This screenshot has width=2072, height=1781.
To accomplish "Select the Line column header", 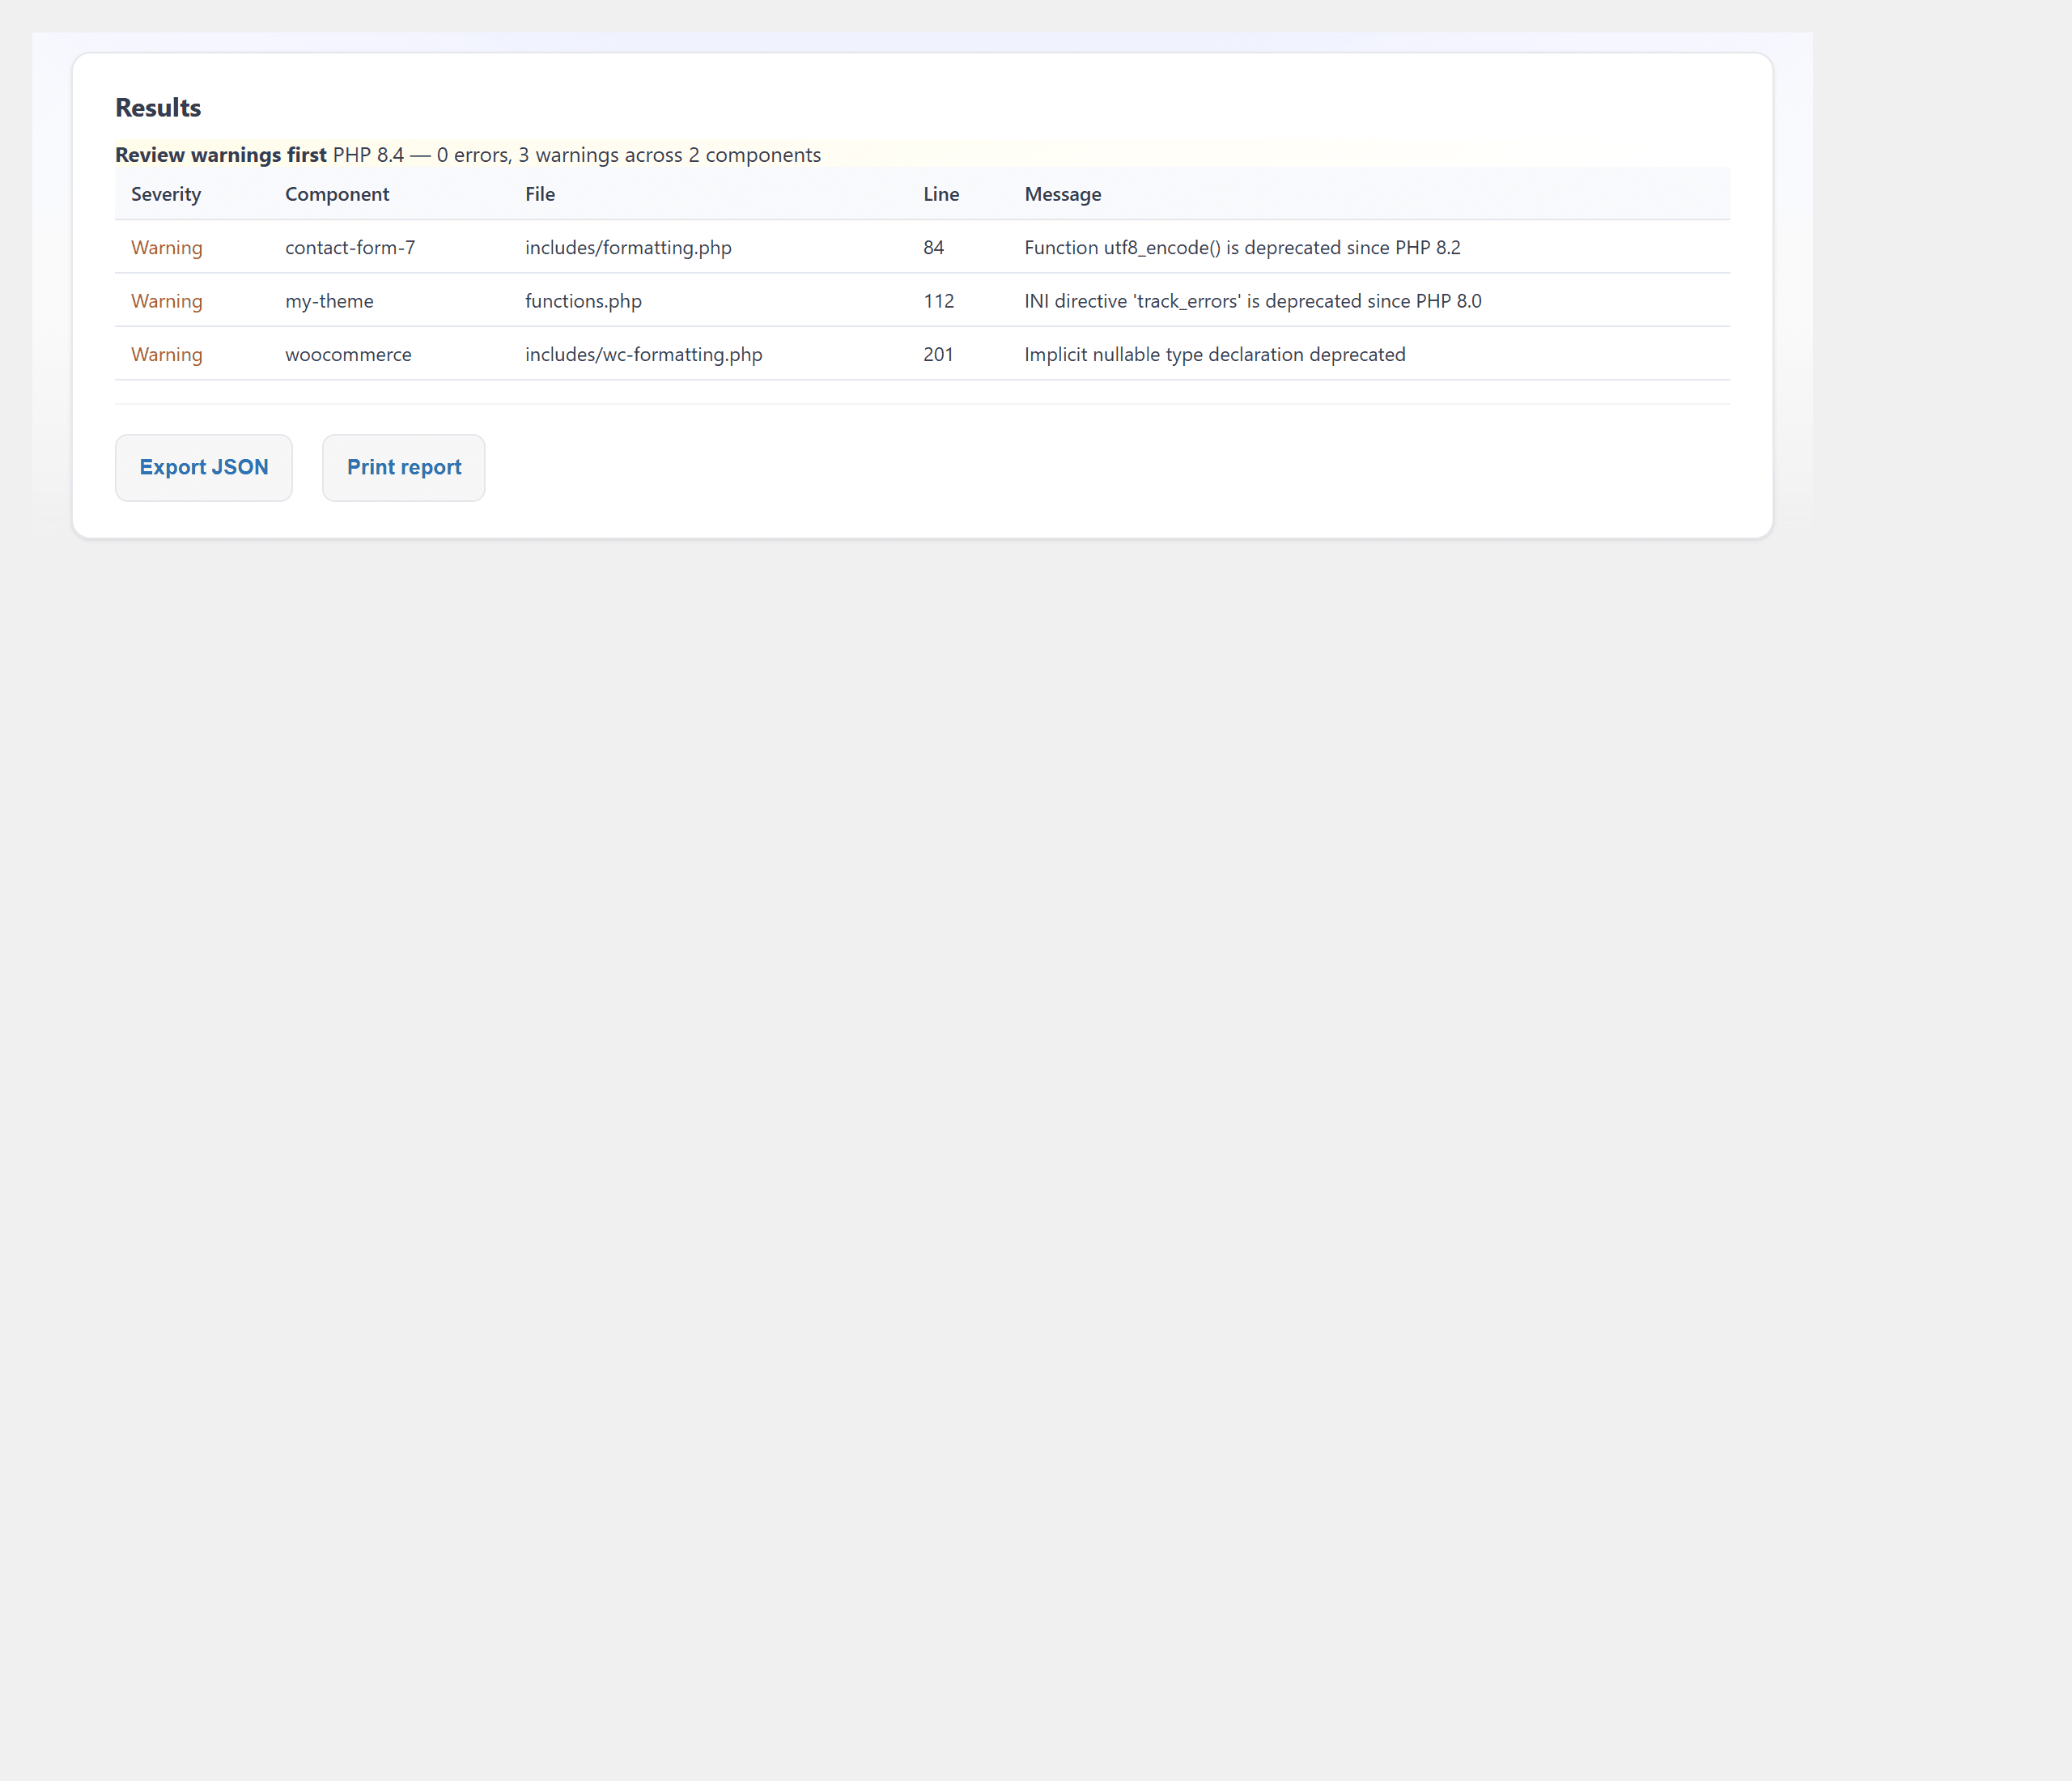I will click(x=941, y=194).
